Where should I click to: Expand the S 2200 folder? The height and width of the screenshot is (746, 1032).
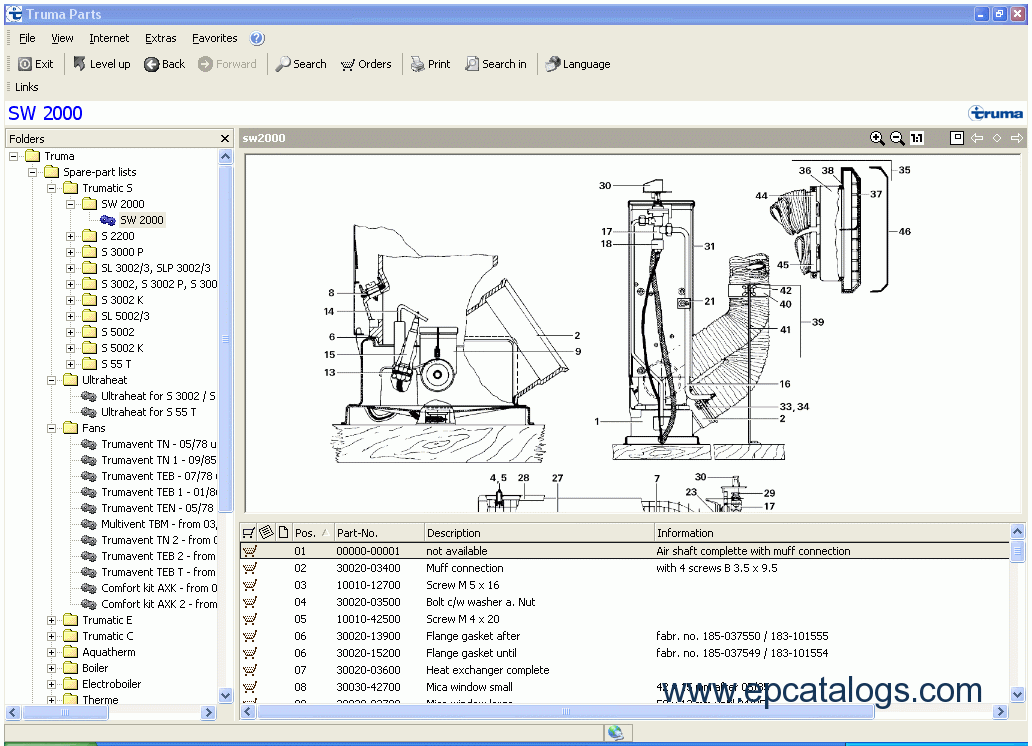pyautogui.click(x=70, y=236)
